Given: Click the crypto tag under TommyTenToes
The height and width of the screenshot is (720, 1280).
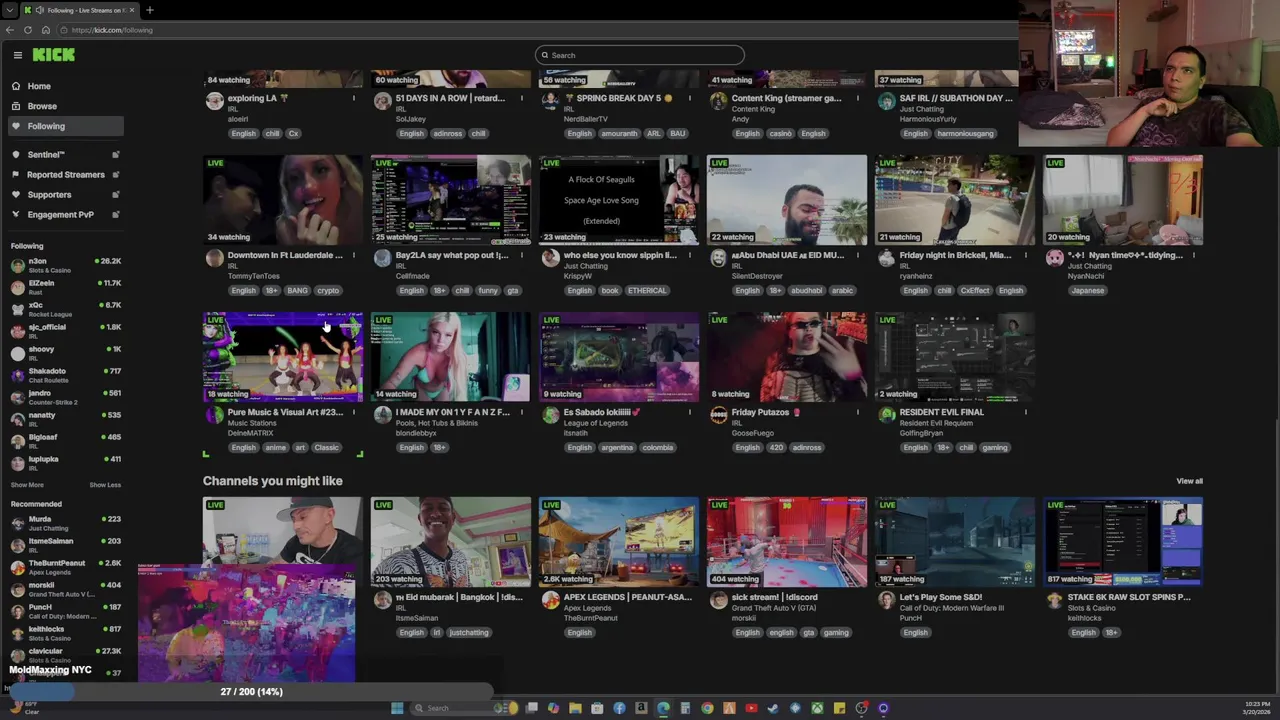Looking at the screenshot, I should pyautogui.click(x=328, y=291).
